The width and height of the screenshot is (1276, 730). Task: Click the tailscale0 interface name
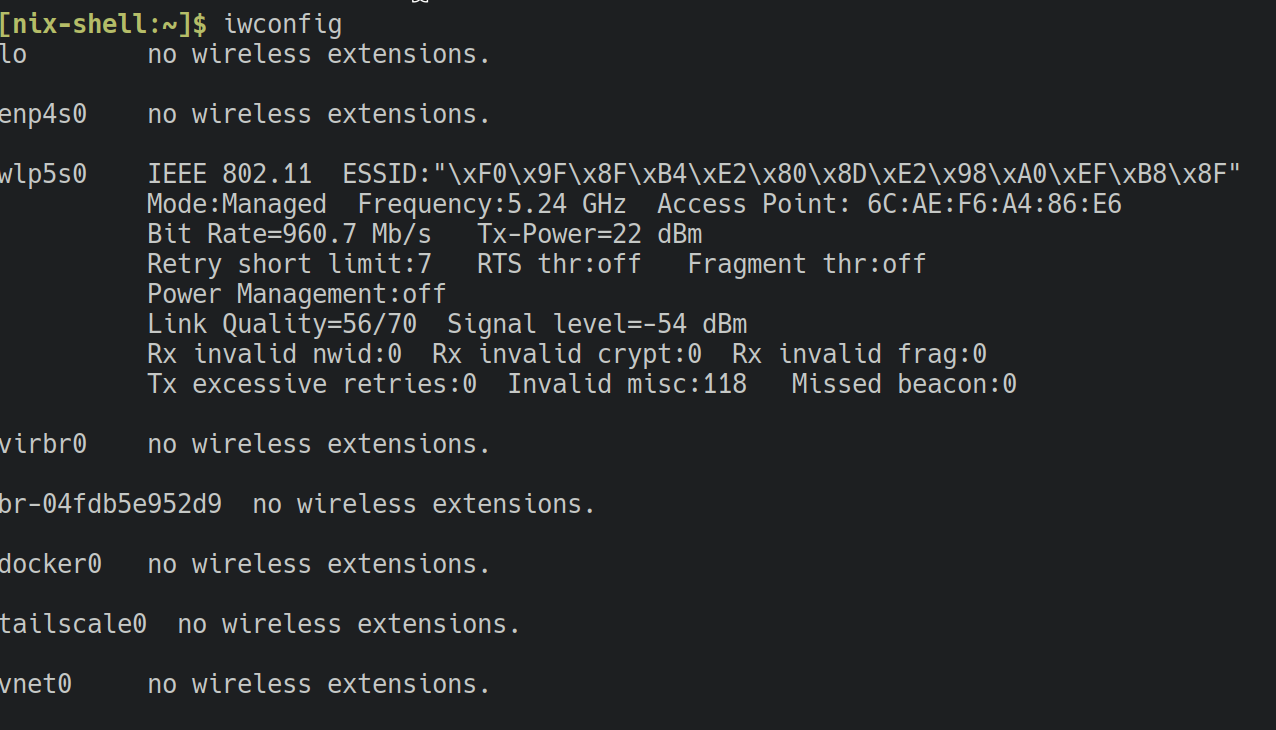click(73, 625)
